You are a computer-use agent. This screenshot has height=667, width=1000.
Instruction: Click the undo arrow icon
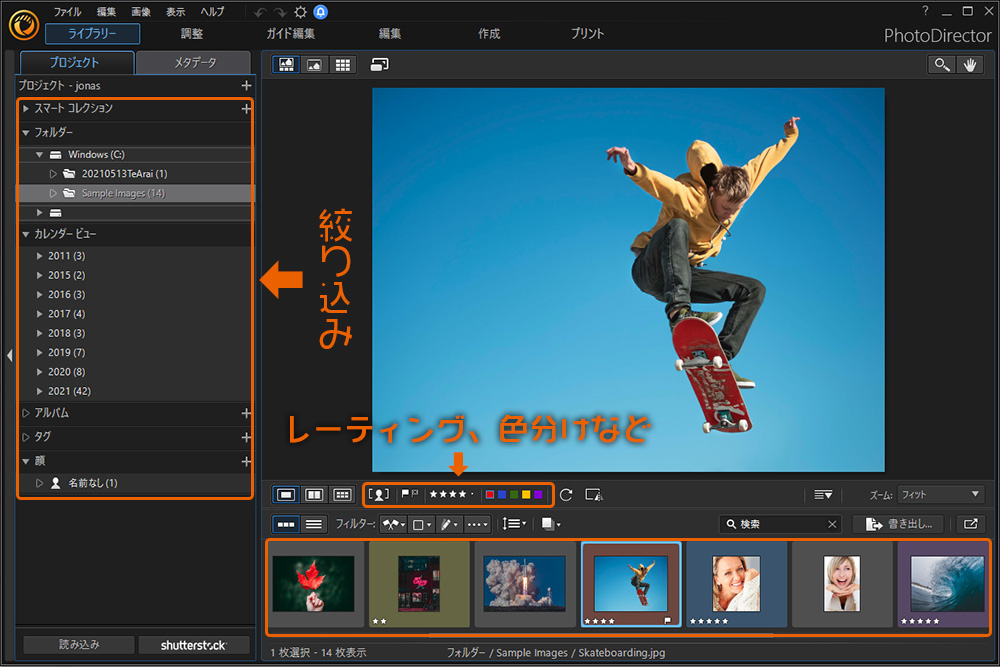pos(260,12)
